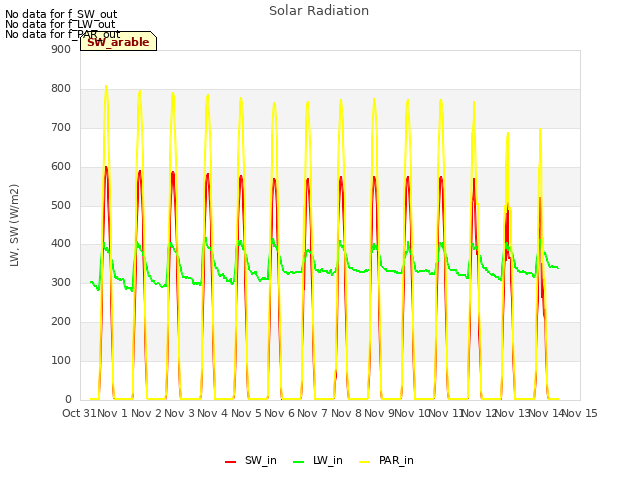Click the 'No data for f_PAR_out' message
Viewport: 640px width, 480px height.
62,34
